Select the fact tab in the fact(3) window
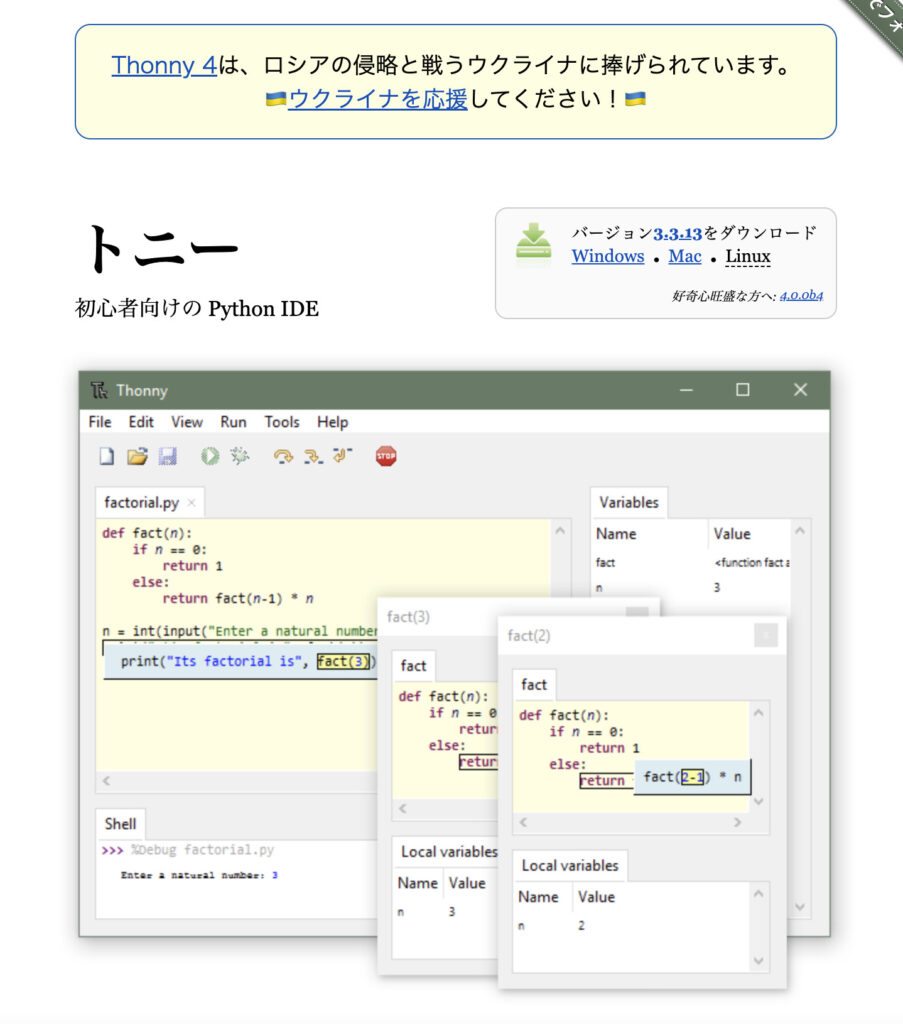This screenshot has width=903, height=1024. point(413,665)
